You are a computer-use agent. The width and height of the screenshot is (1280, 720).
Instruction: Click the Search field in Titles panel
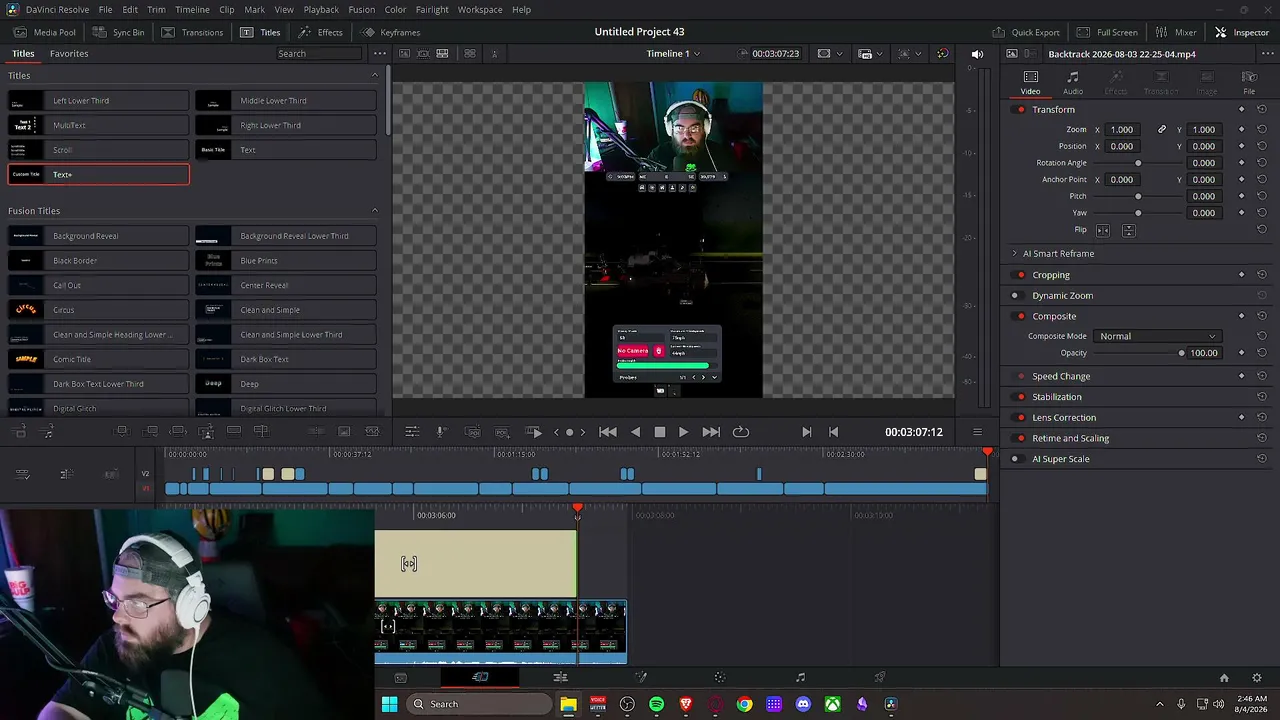pos(320,53)
